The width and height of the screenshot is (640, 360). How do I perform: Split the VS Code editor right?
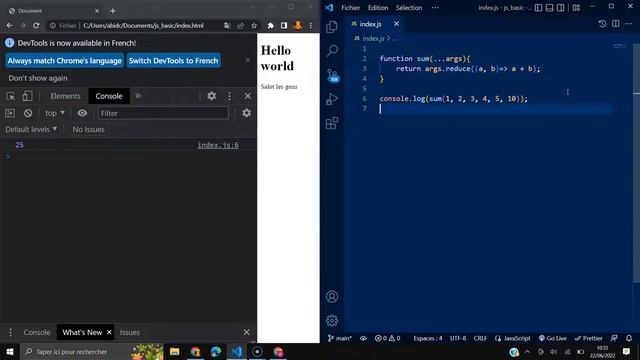tap(616, 24)
